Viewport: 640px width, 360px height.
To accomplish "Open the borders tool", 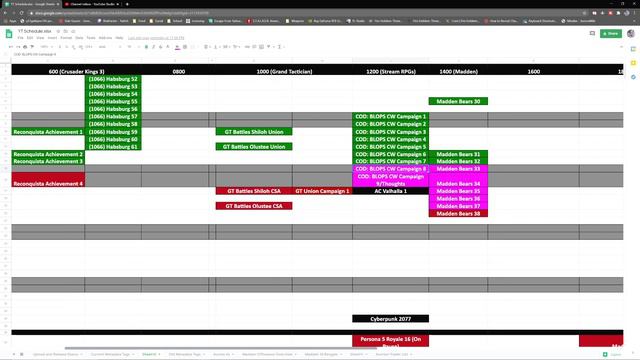I will pyautogui.click(x=185, y=47).
